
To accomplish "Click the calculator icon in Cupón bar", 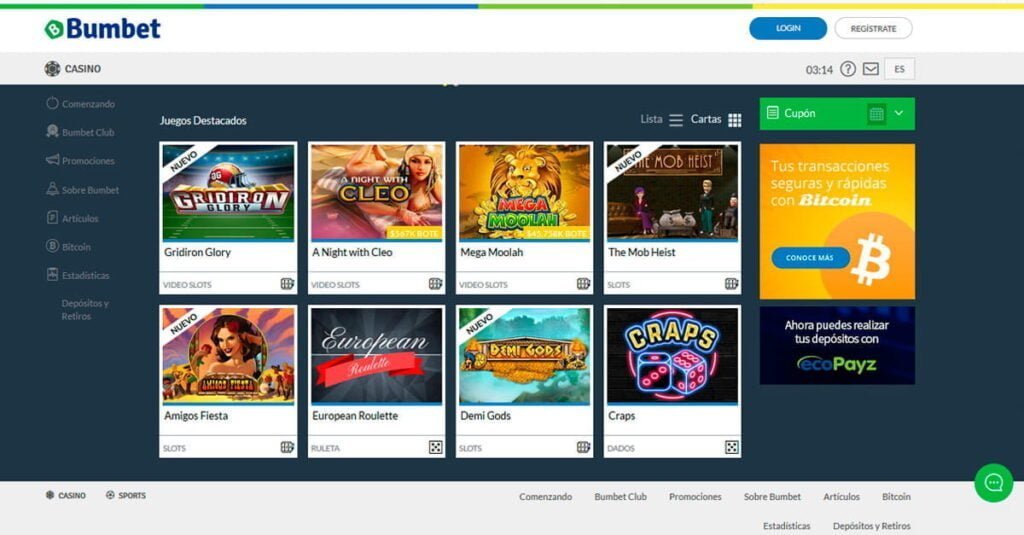I will 876,114.
